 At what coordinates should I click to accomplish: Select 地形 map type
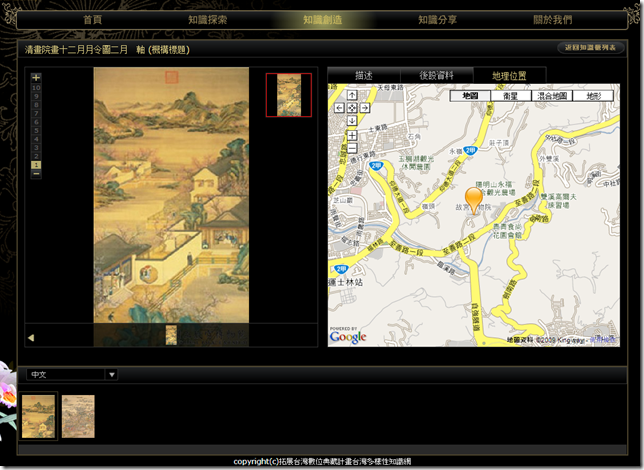click(x=593, y=96)
